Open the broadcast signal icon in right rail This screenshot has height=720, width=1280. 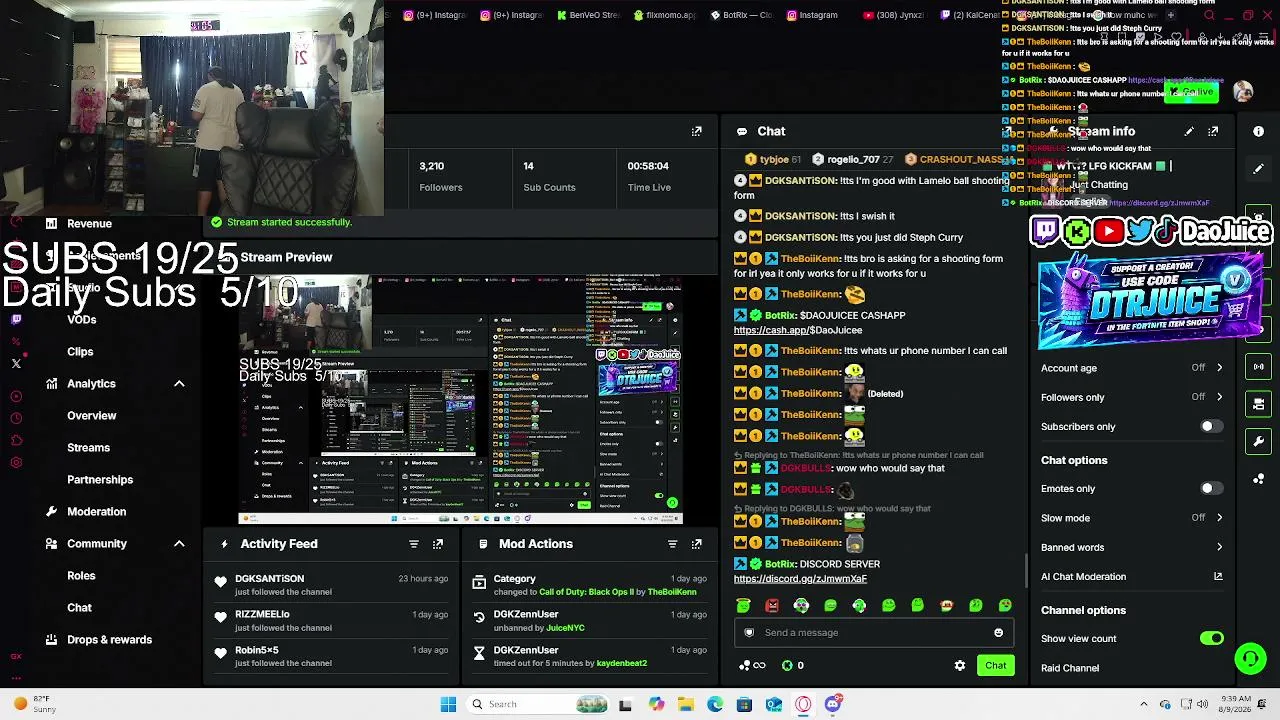coord(1258,367)
